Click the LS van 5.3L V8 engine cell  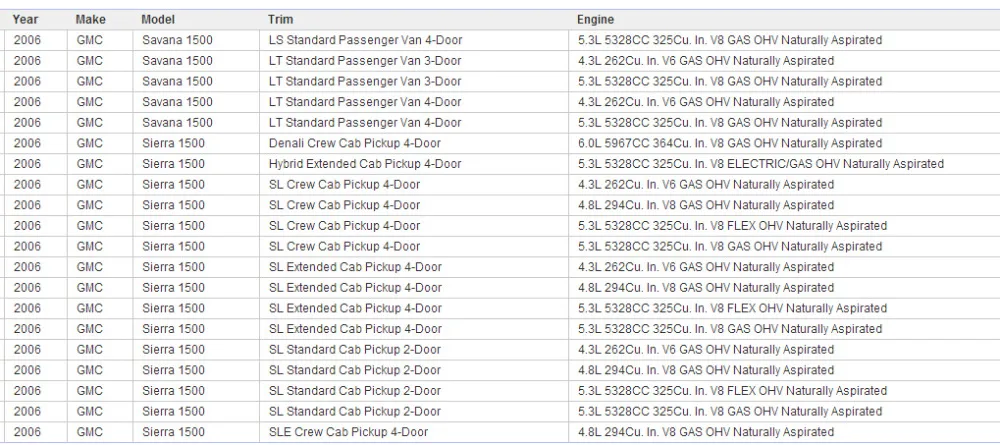784,40
